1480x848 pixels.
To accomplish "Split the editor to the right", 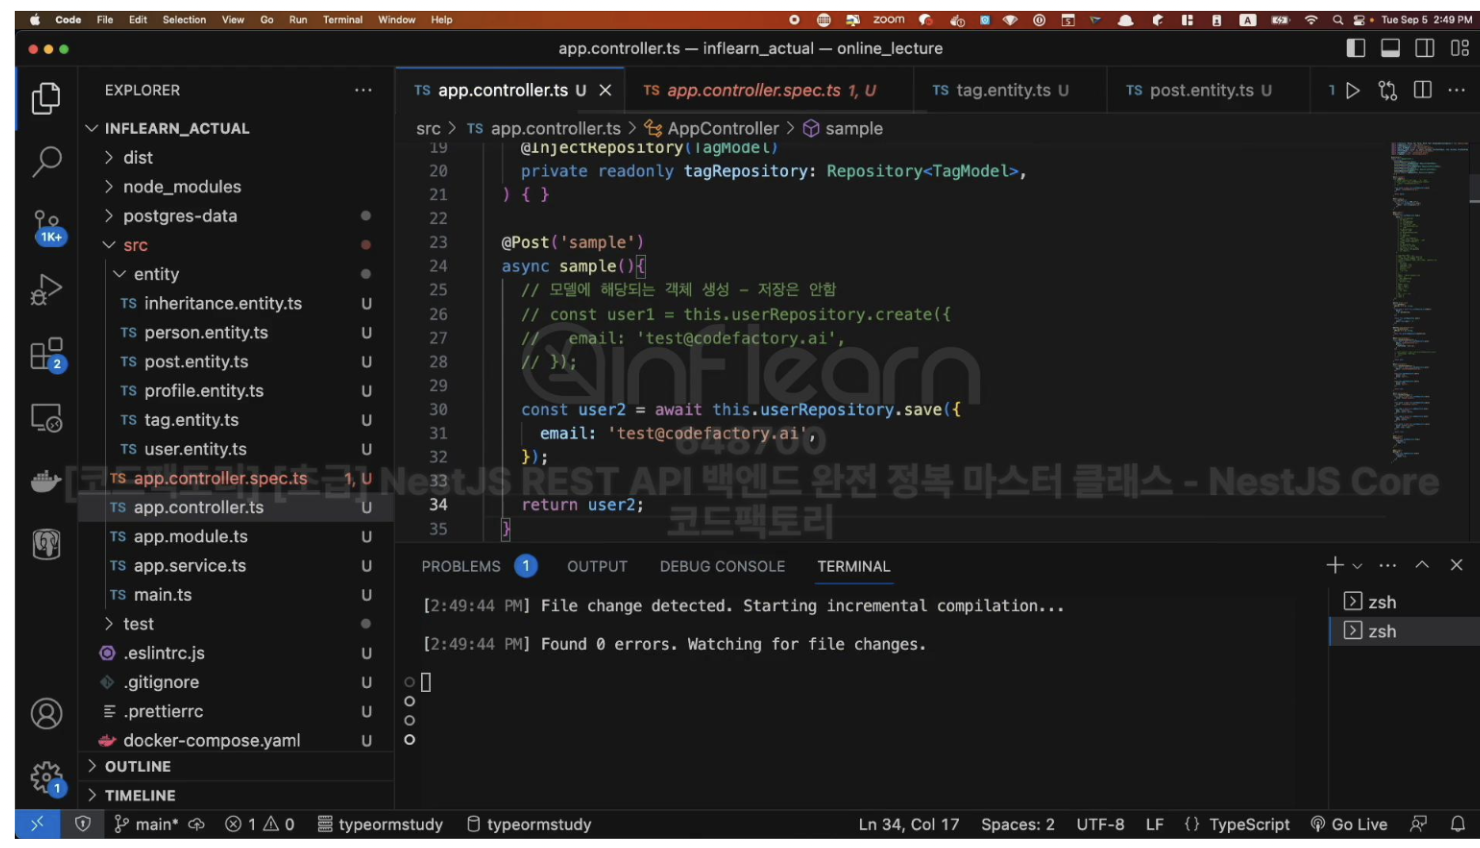I will [1423, 90].
